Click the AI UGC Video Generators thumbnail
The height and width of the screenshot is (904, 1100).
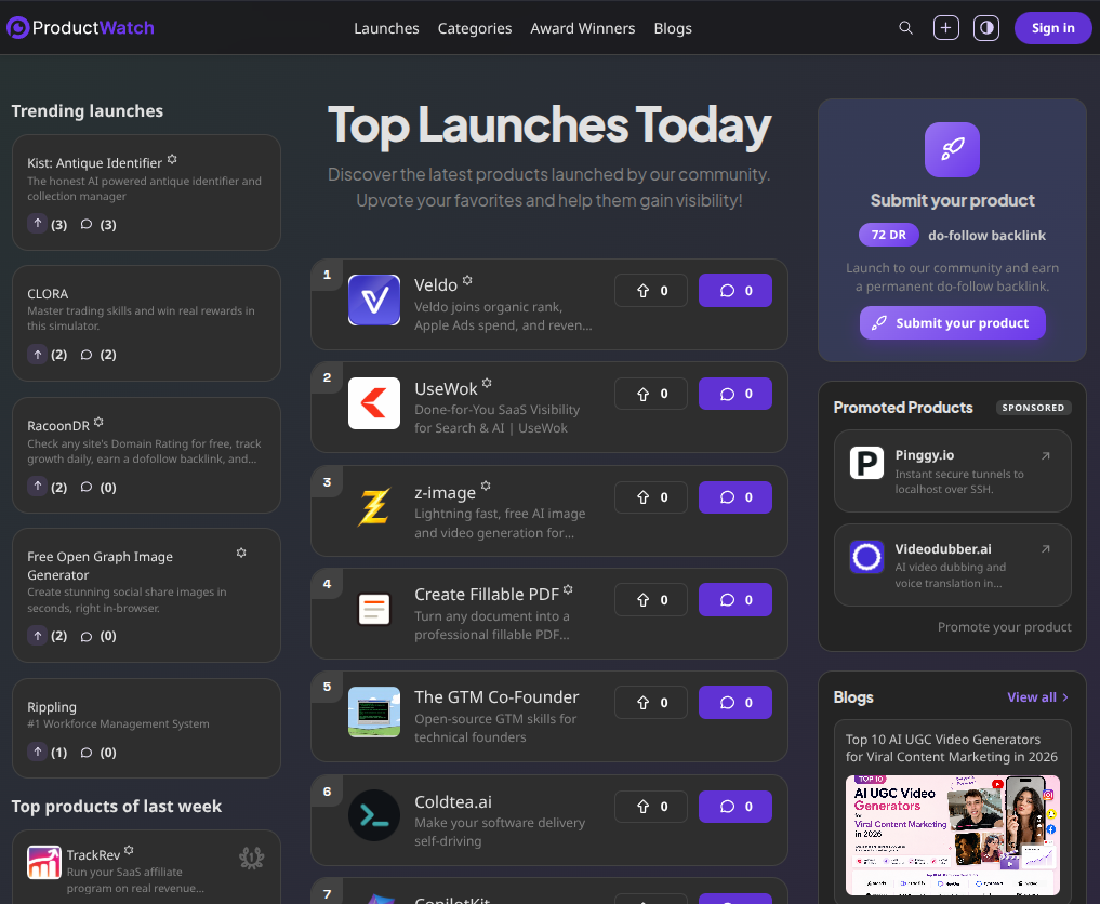pos(953,835)
